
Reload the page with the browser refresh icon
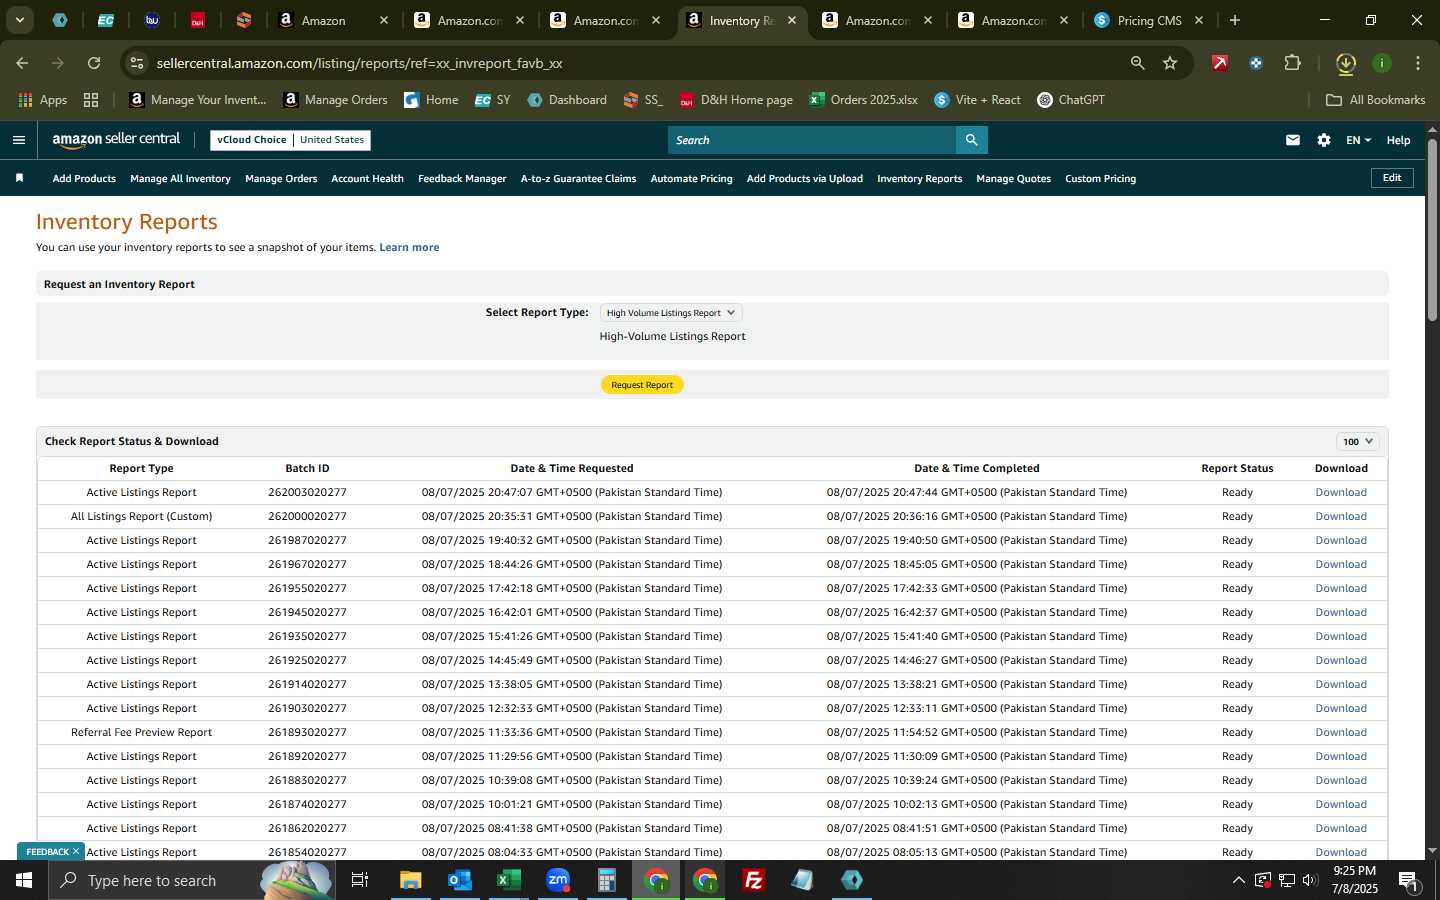coord(94,63)
